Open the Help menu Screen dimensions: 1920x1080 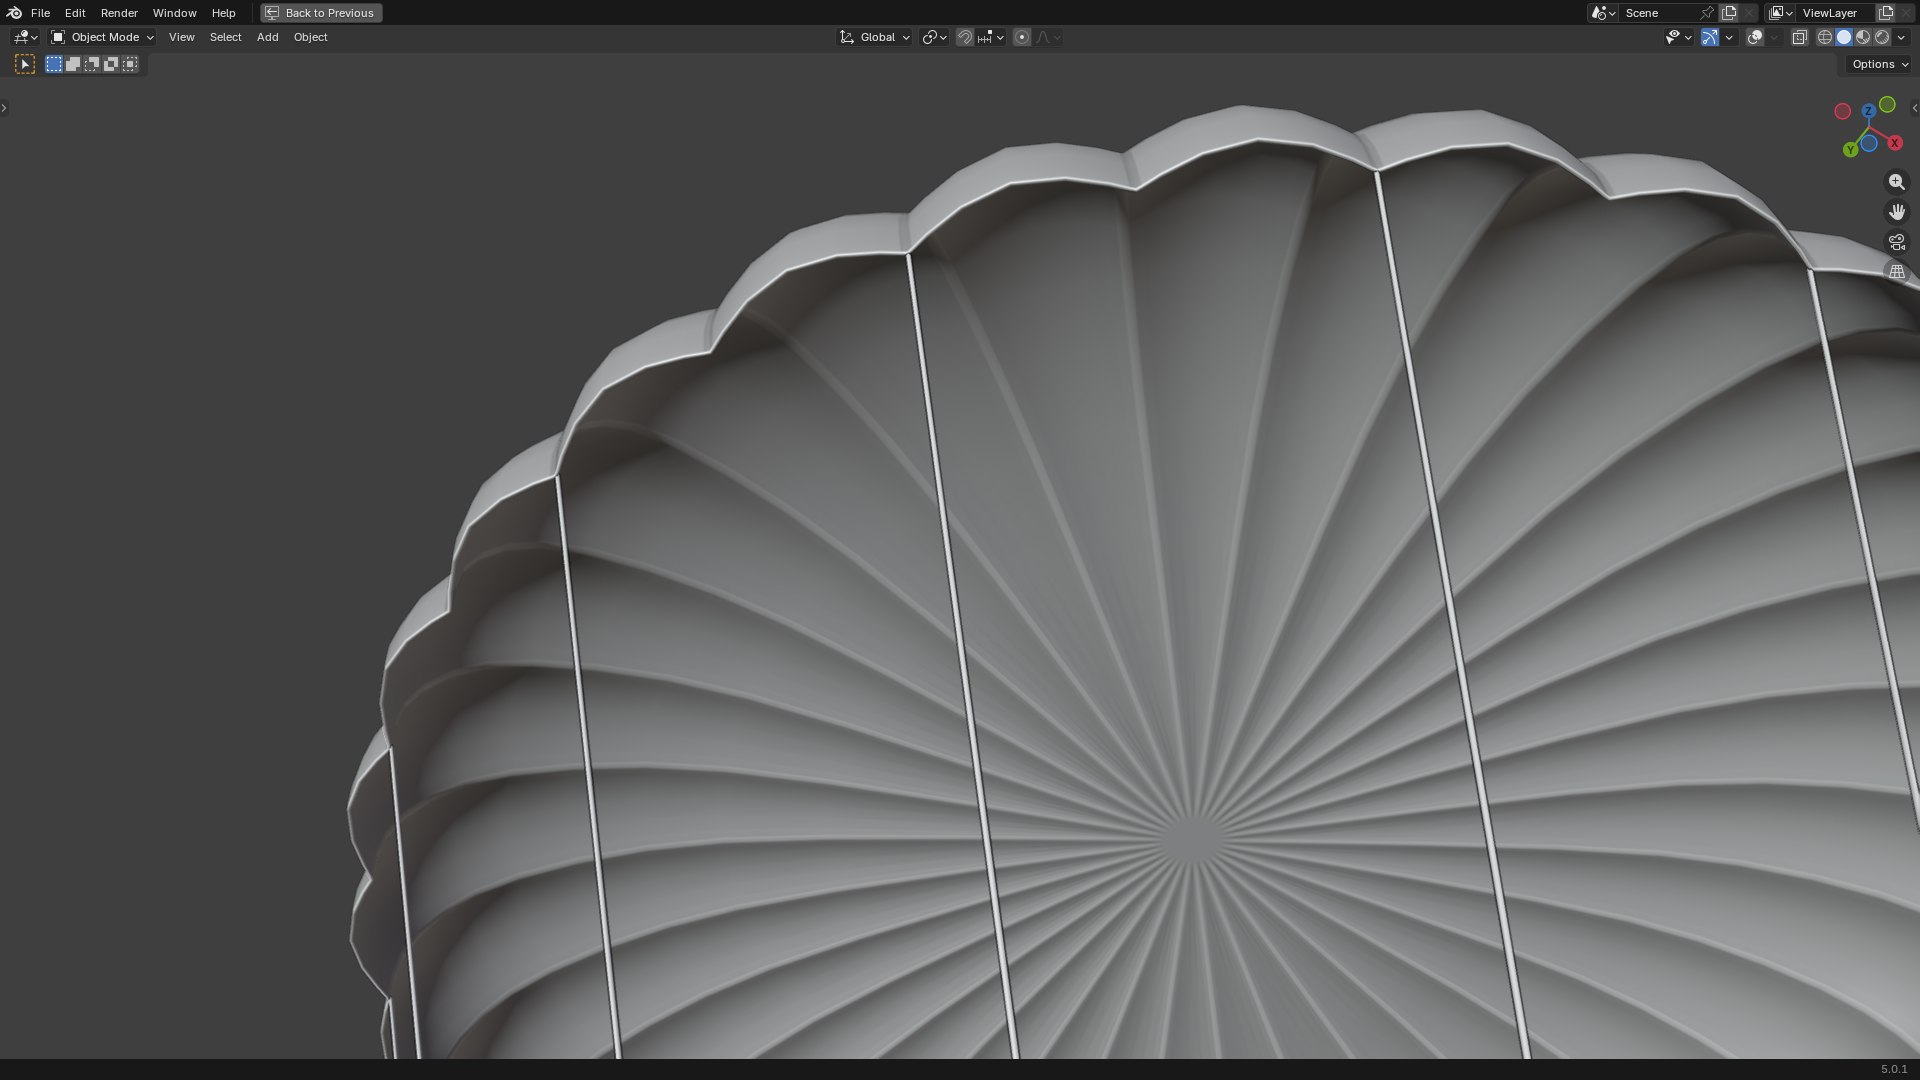coord(223,13)
